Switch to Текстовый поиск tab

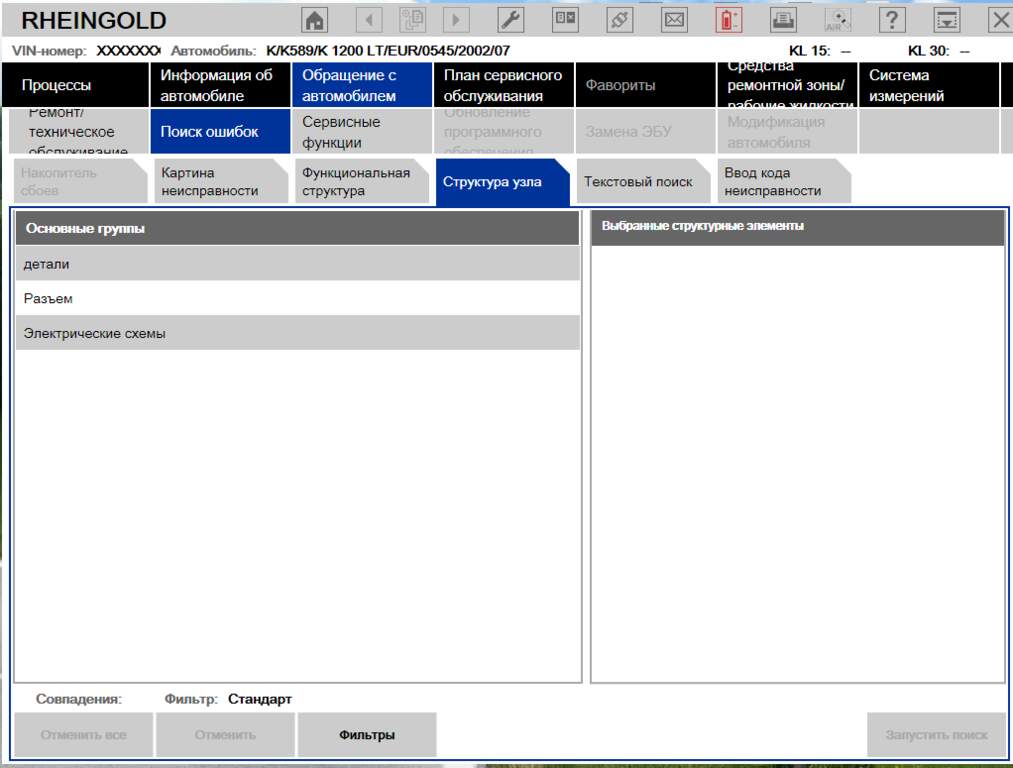pos(638,182)
